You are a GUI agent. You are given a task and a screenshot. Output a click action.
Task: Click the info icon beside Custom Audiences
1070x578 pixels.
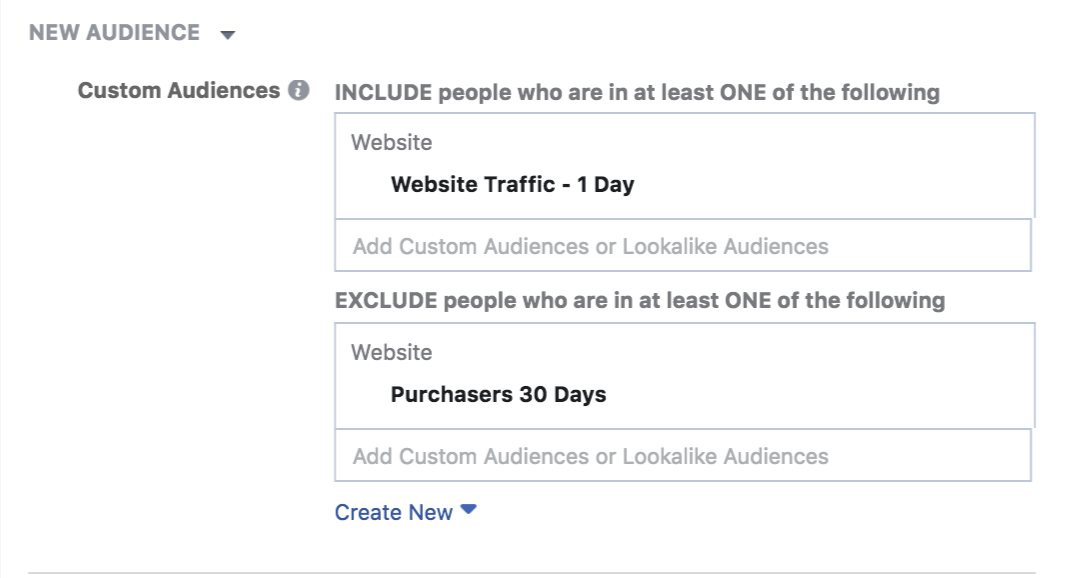point(298,90)
